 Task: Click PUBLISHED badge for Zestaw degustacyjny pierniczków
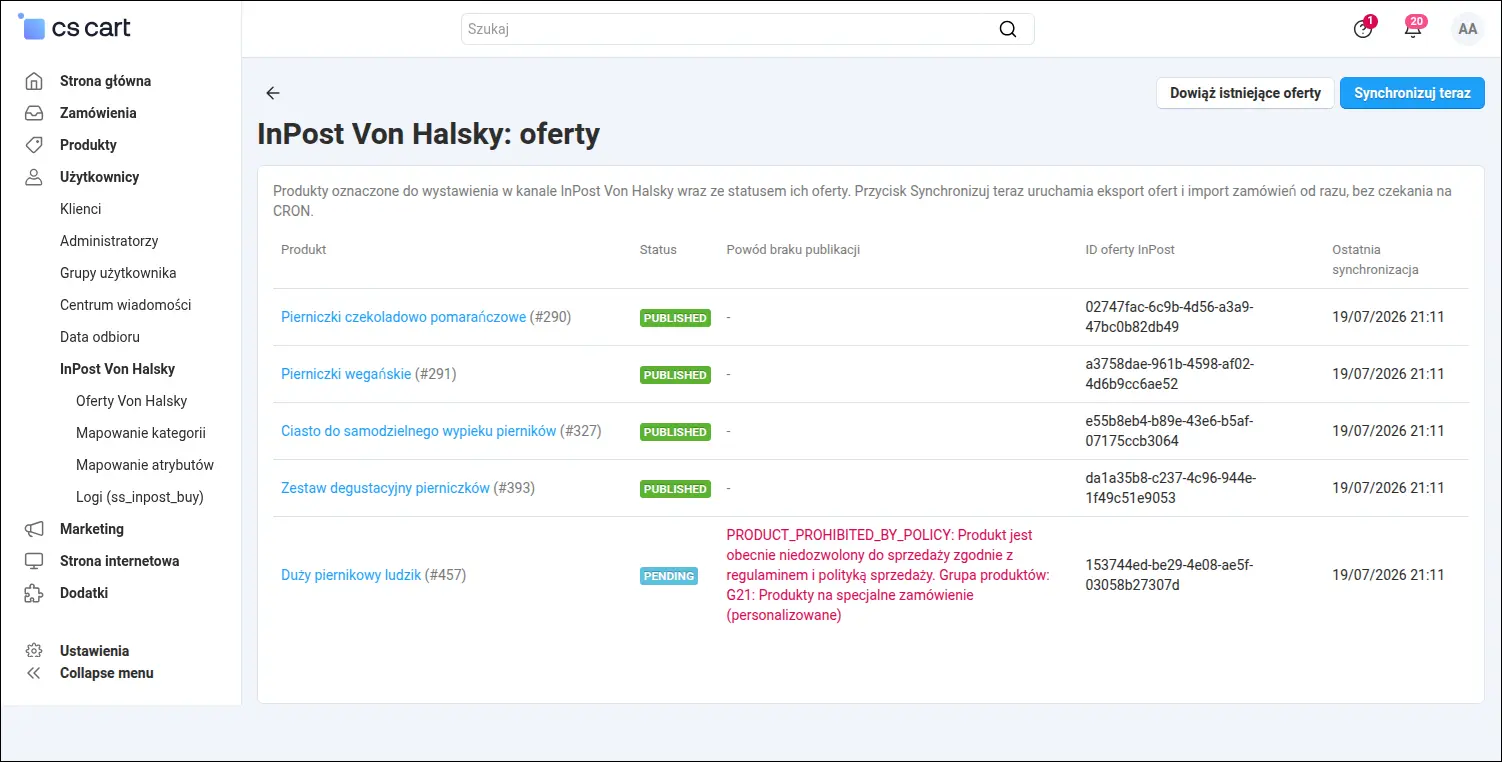click(x=675, y=489)
